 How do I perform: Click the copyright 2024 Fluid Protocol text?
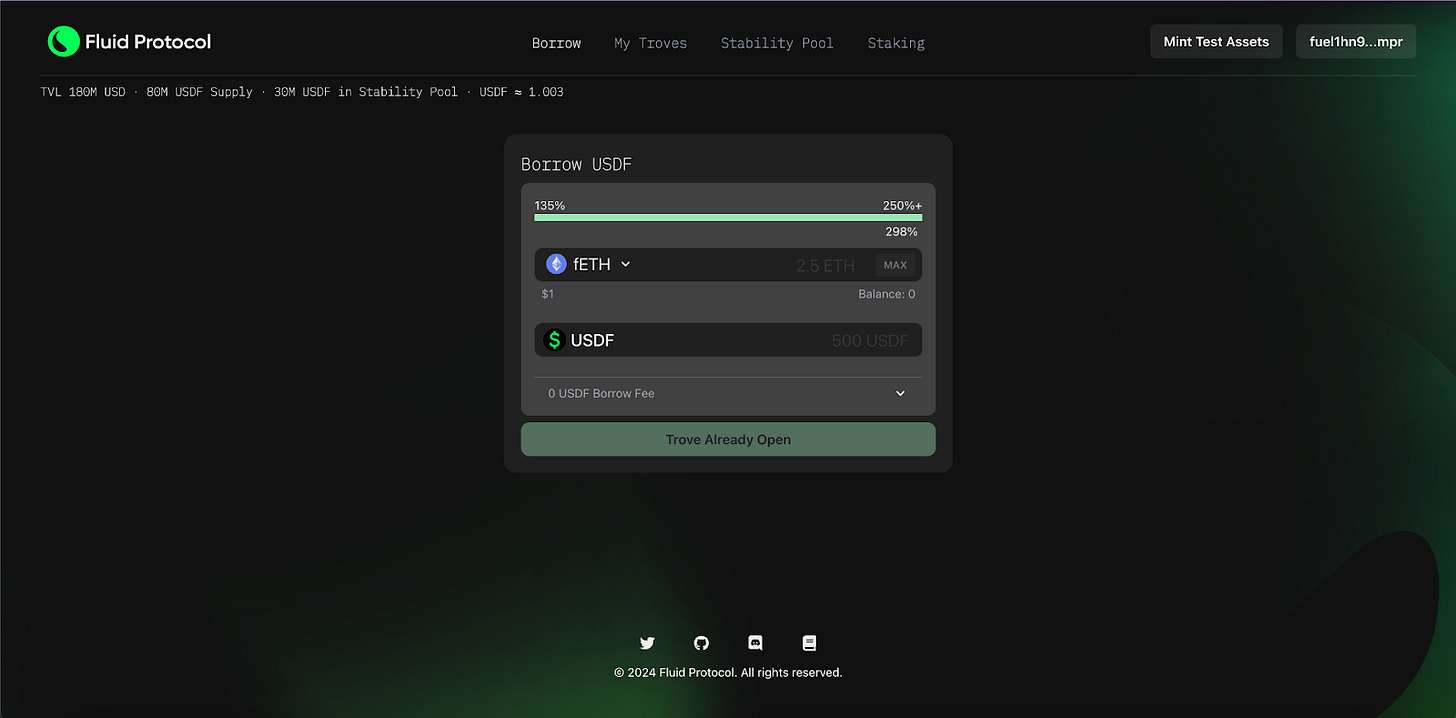point(728,672)
